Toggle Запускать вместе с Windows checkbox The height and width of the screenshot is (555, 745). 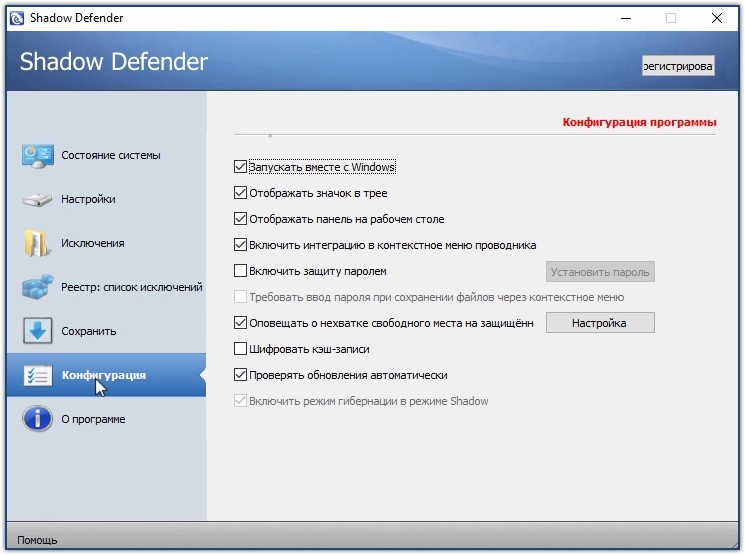(240, 167)
